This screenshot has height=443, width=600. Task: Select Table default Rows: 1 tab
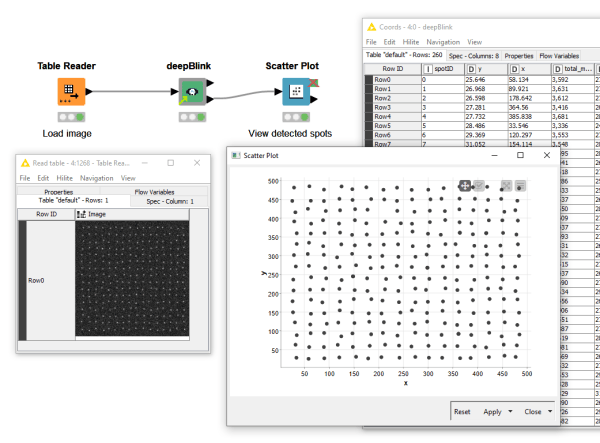pyautogui.click(x=73, y=200)
